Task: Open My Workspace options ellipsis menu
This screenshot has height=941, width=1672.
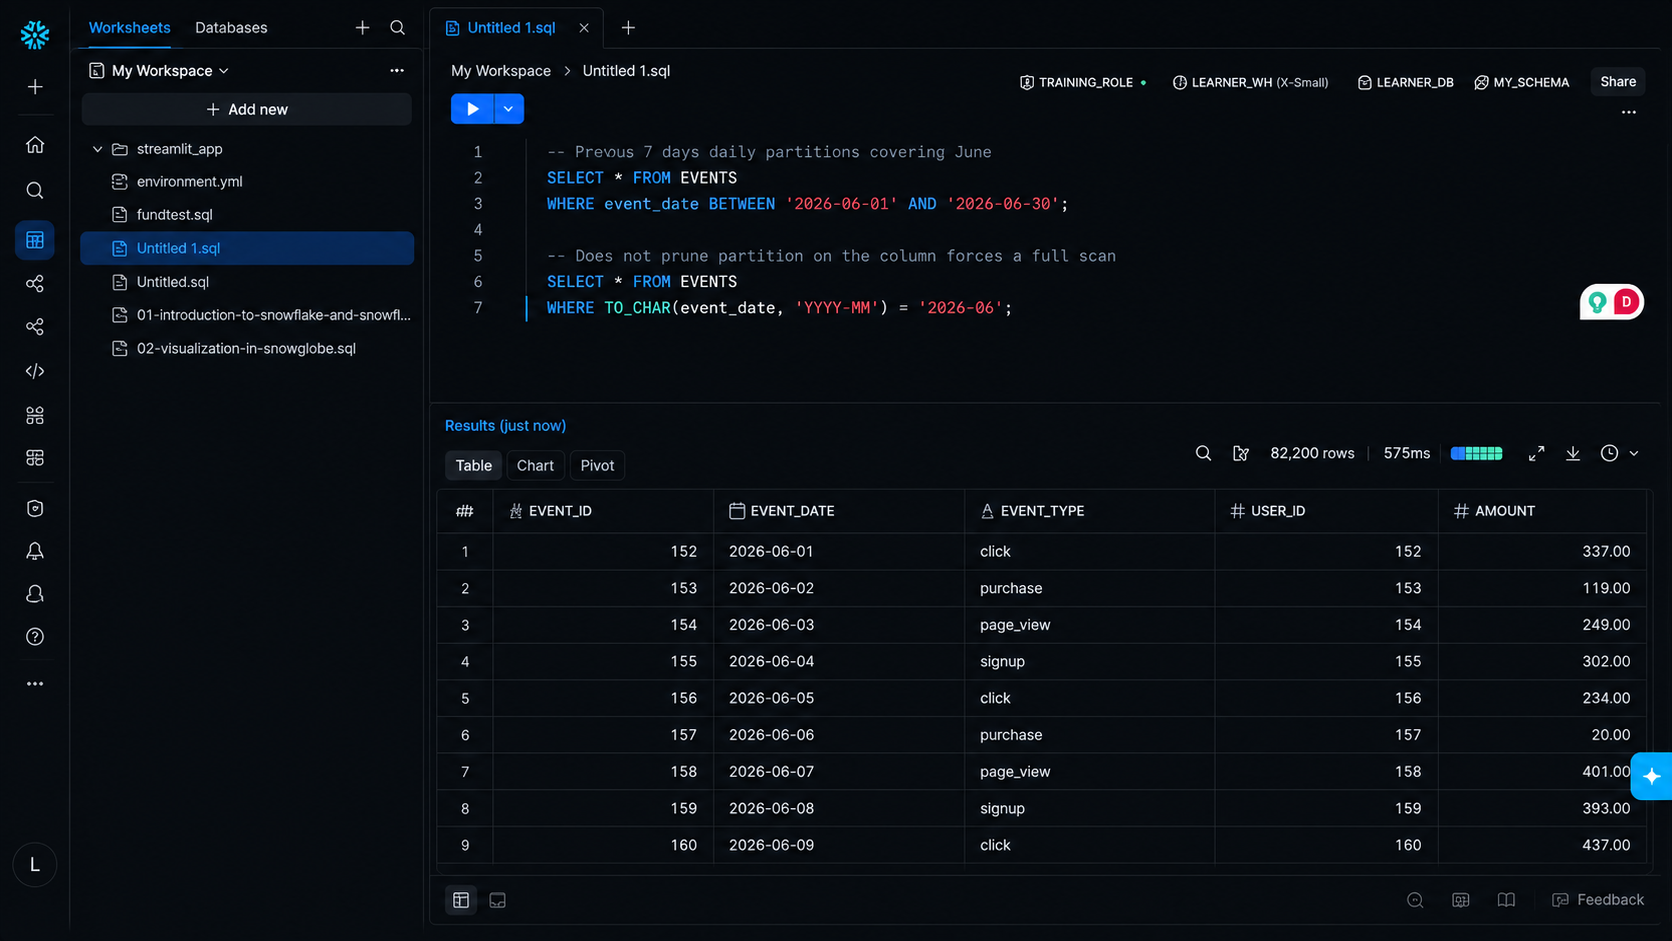Action: [x=397, y=71]
